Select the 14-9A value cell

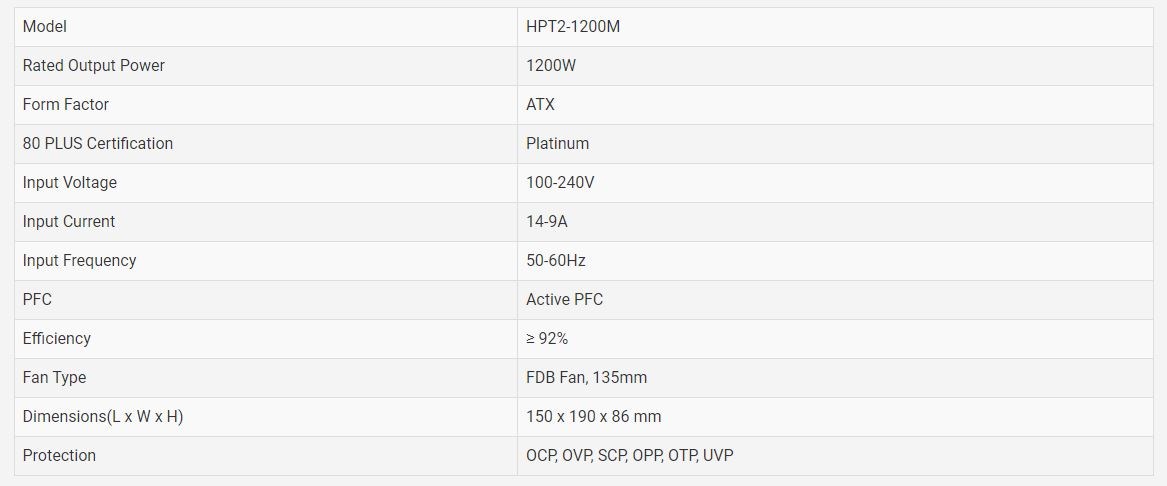click(547, 222)
